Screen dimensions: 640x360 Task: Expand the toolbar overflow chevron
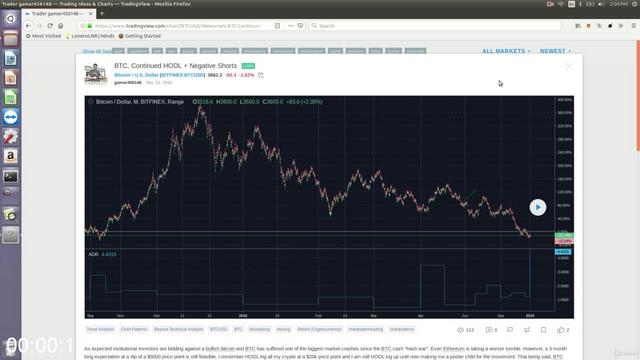point(620,26)
